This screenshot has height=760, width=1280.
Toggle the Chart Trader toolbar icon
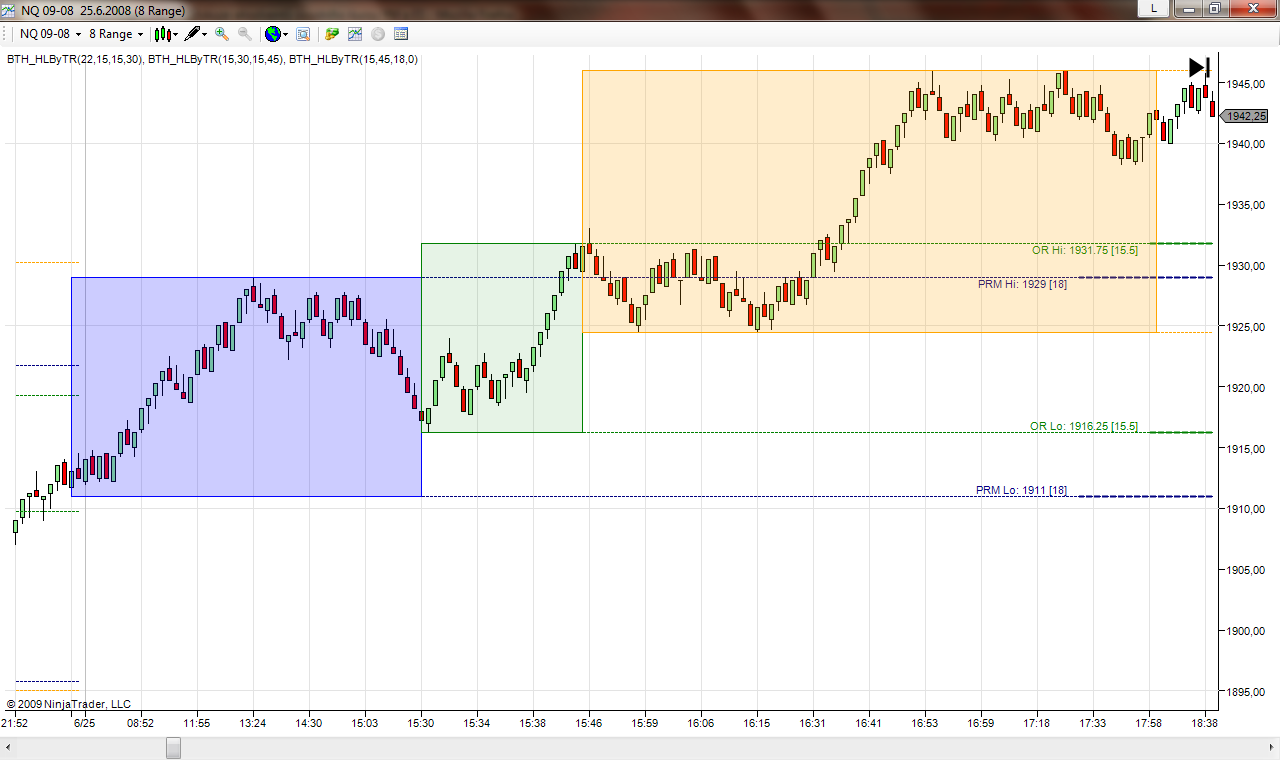pyautogui.click(x=332, y=34)
